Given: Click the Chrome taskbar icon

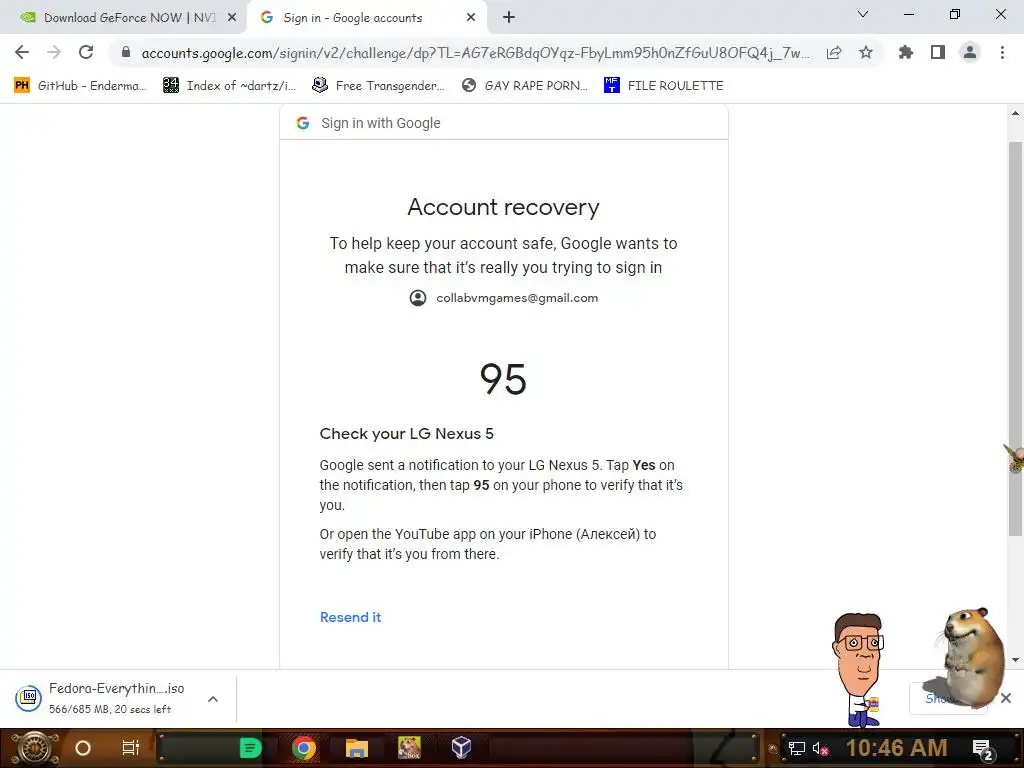Looking at the screenshot, I should click(x=304, y=748).
